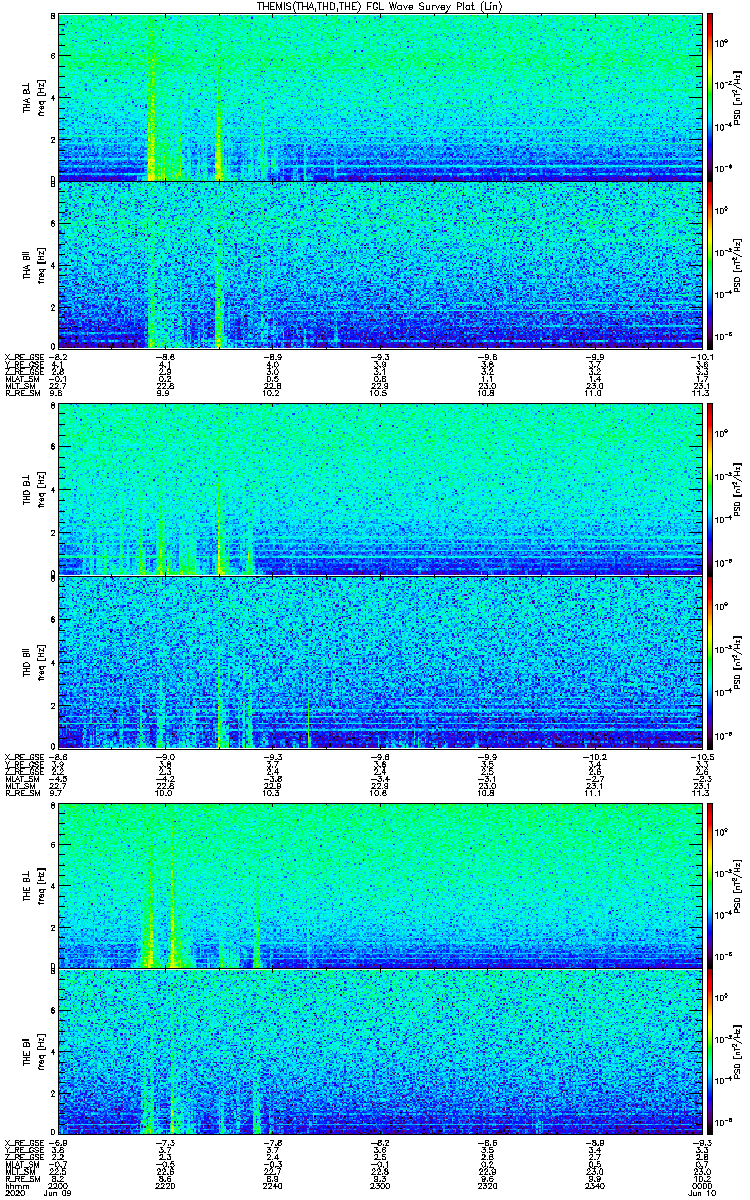750x1200 pixels.
Task: Click the color bar beside the THA B∥ panel
Action: 709,264
